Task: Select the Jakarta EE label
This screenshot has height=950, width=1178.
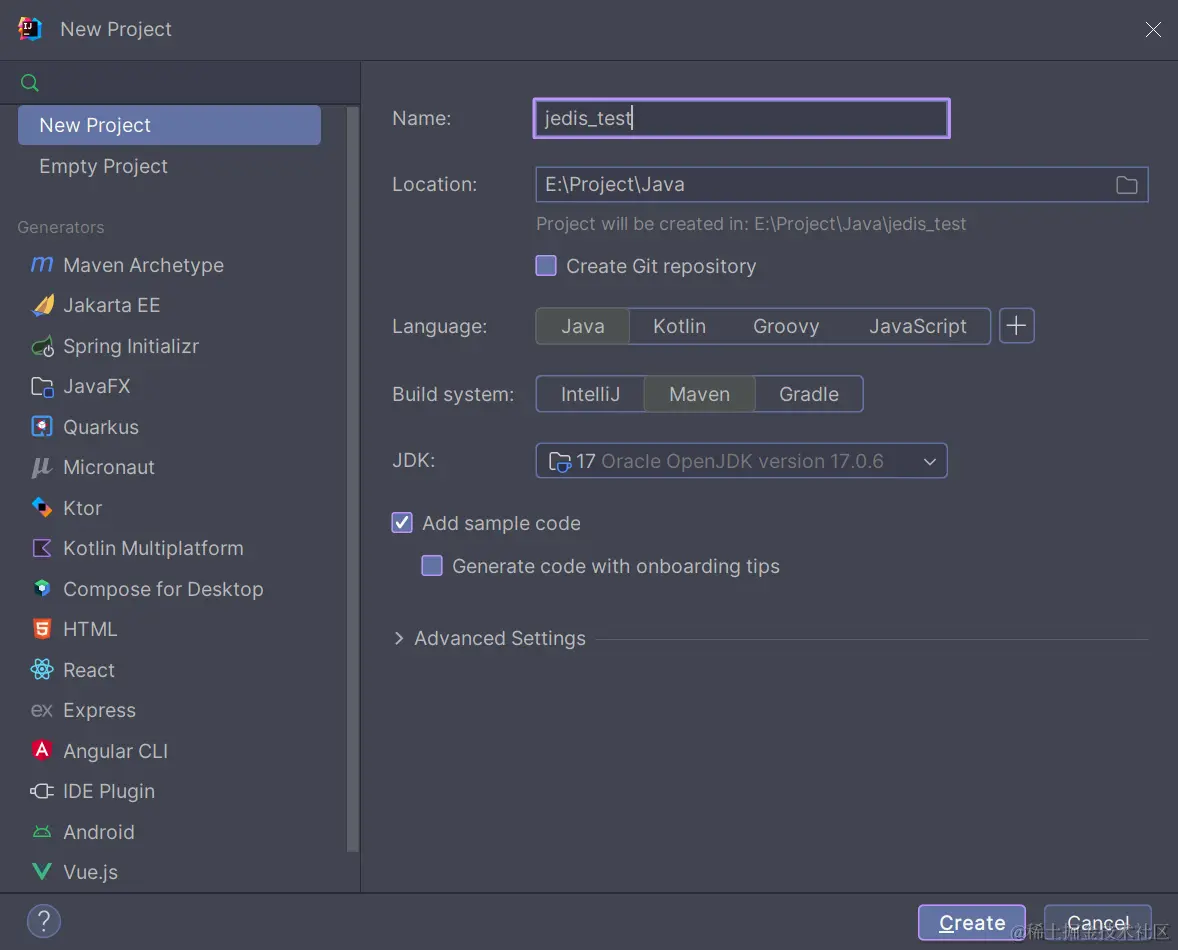Action: click(111, 306)
